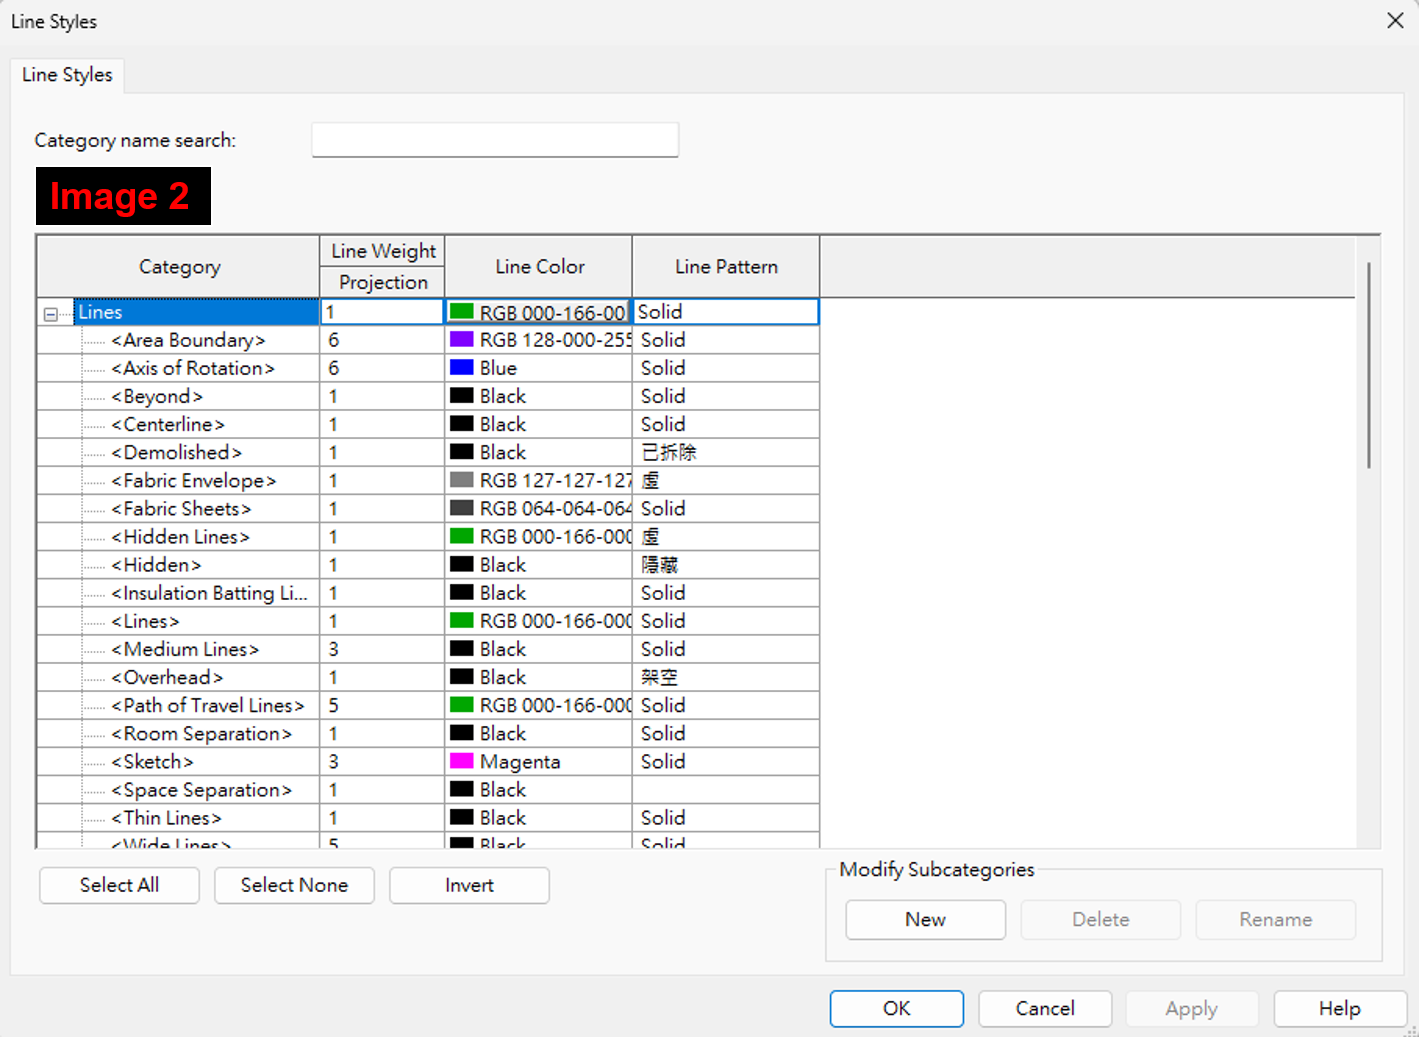Select the Centerline category row
1419x1037 pixels.
click(166, 424)
